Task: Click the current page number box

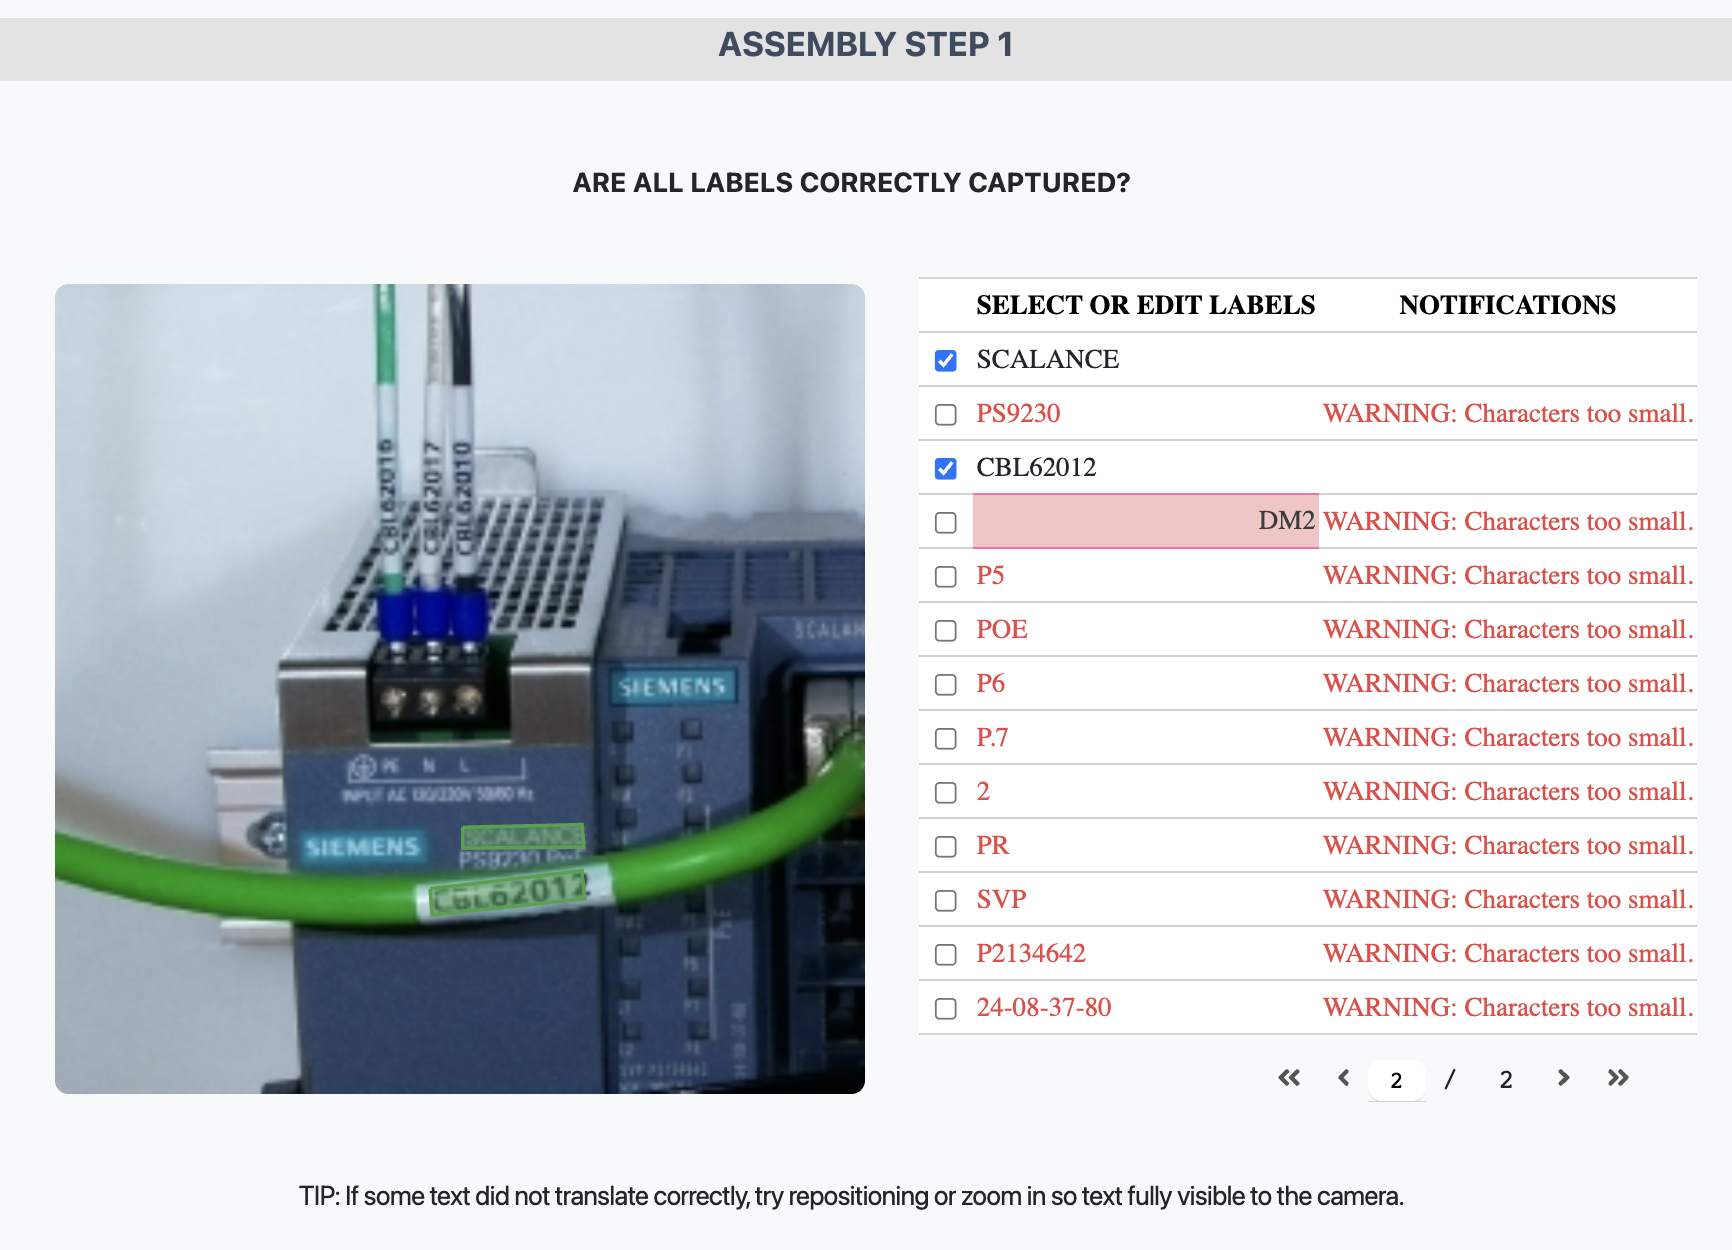Action: [1397, 1079]
